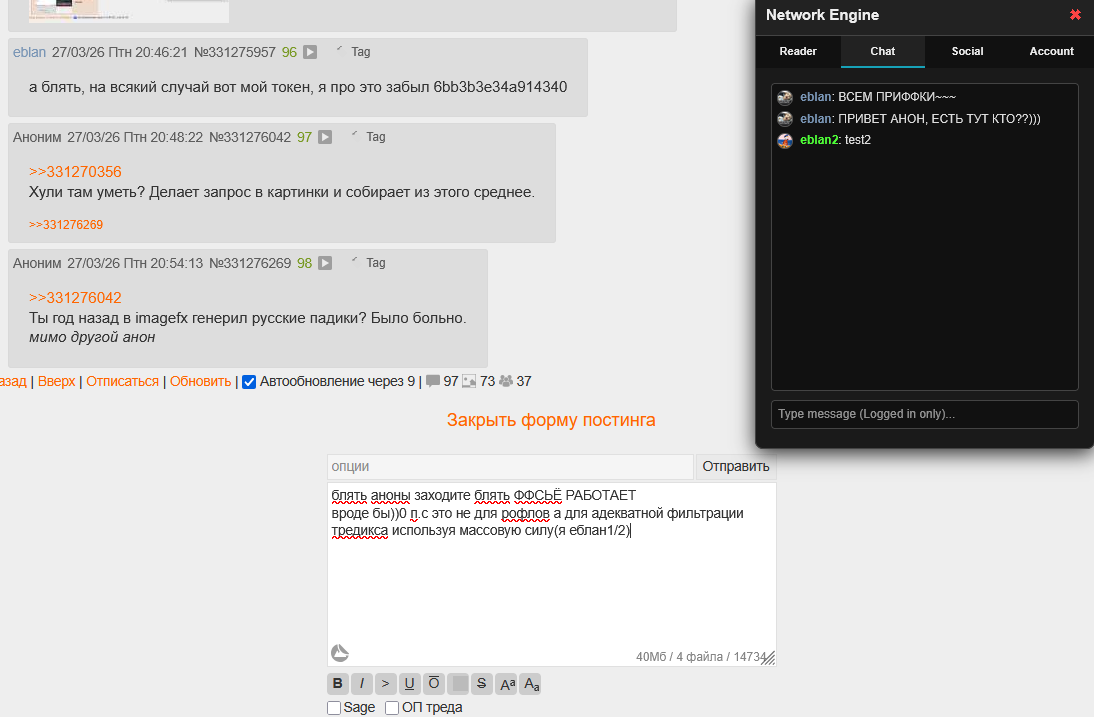Open the Social tab
This screenshot has height=717, width=1094.
pos(967,52)
